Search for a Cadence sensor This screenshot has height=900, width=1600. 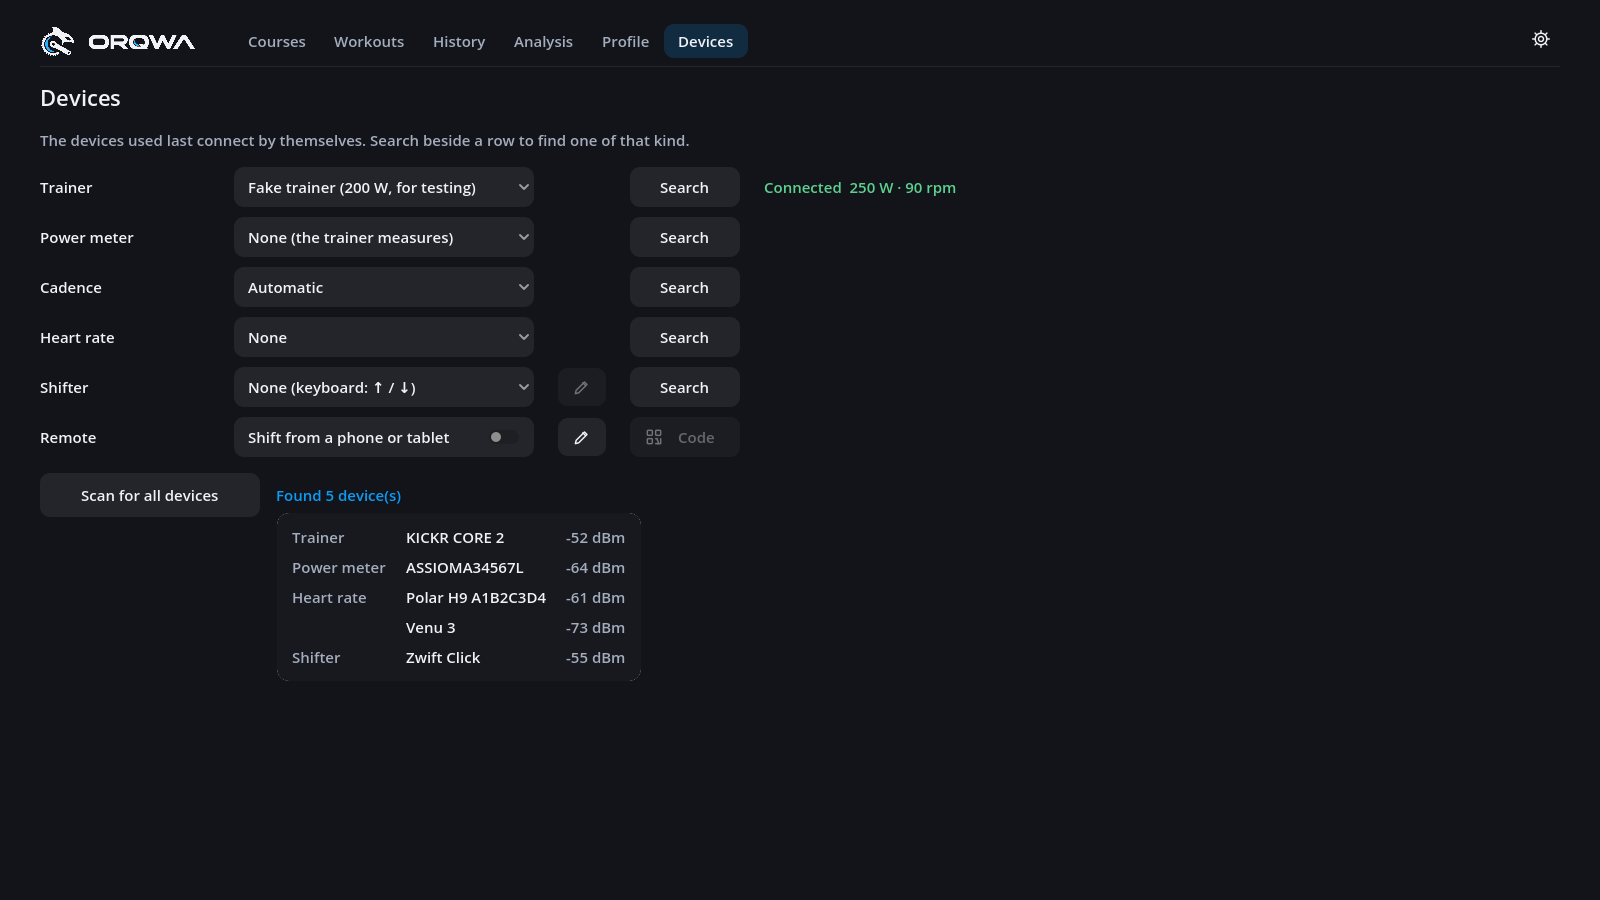pos(685,287)
